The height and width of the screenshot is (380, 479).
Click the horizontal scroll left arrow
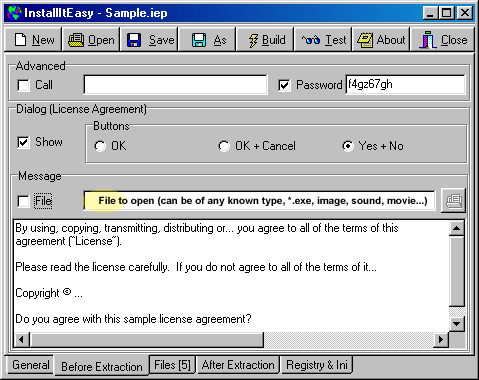pyautogui.click(x=22, y=340)
